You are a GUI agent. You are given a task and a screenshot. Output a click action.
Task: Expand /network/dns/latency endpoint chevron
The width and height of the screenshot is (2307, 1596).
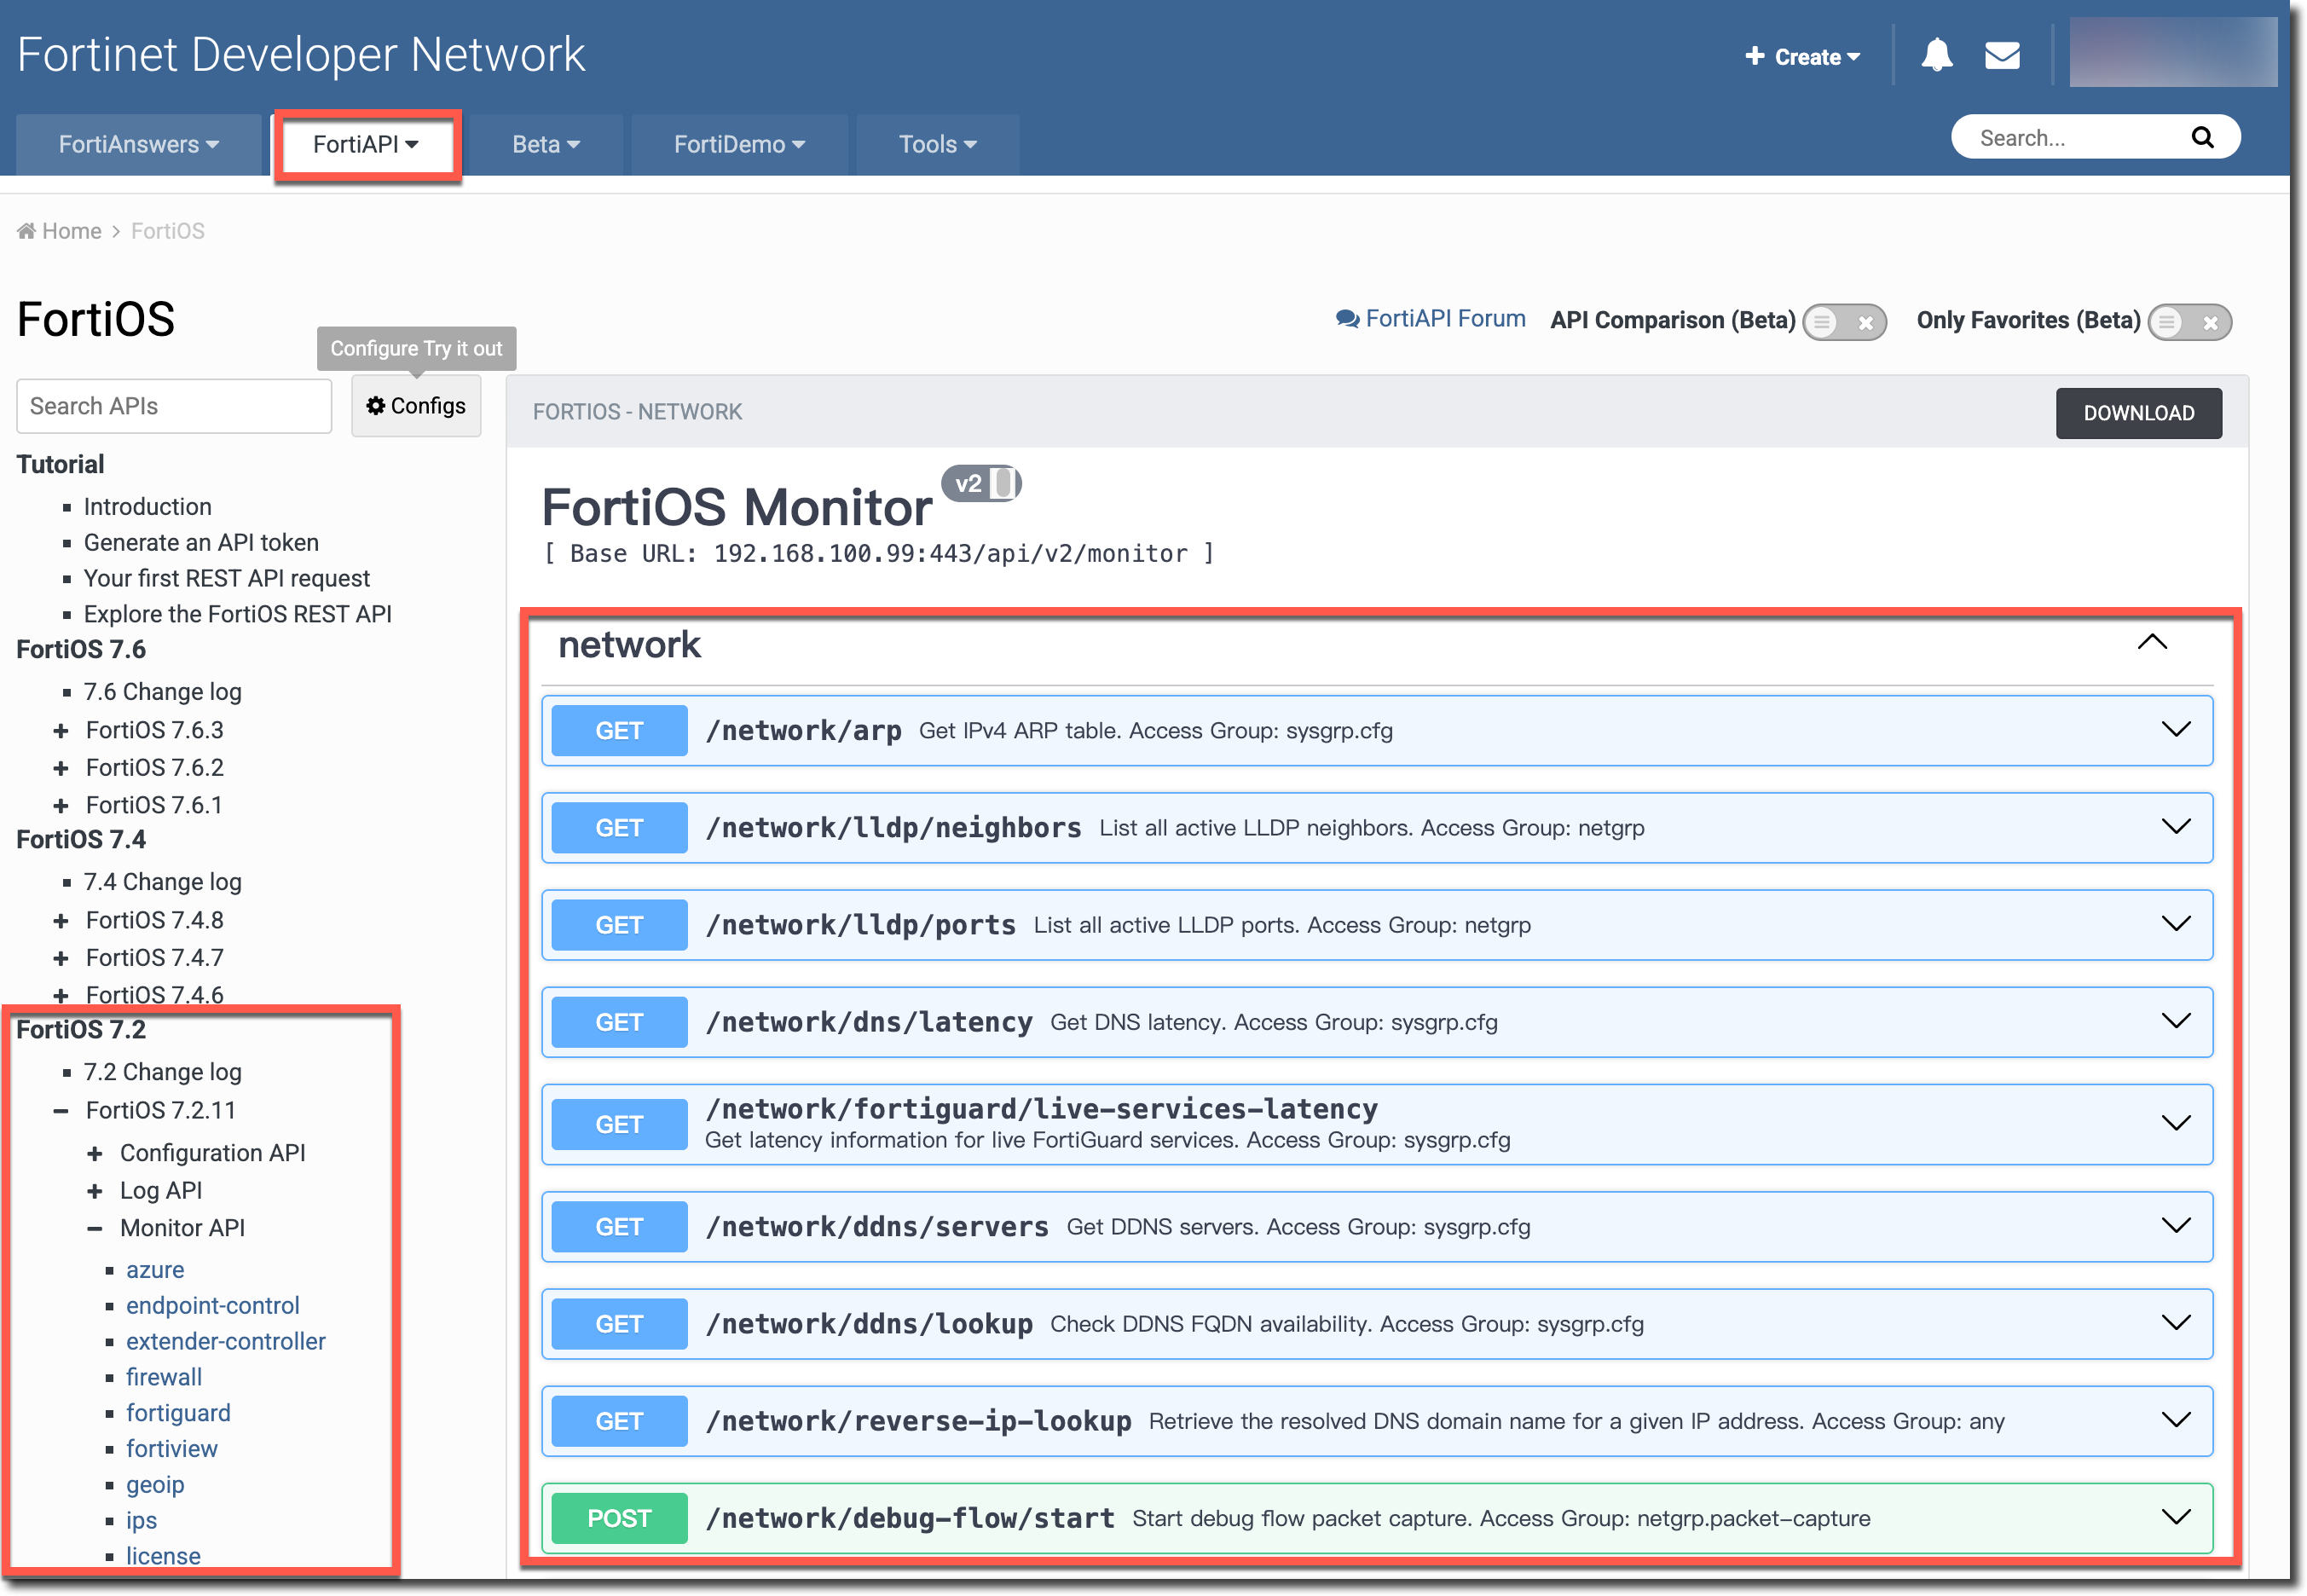point(2176,1021)
